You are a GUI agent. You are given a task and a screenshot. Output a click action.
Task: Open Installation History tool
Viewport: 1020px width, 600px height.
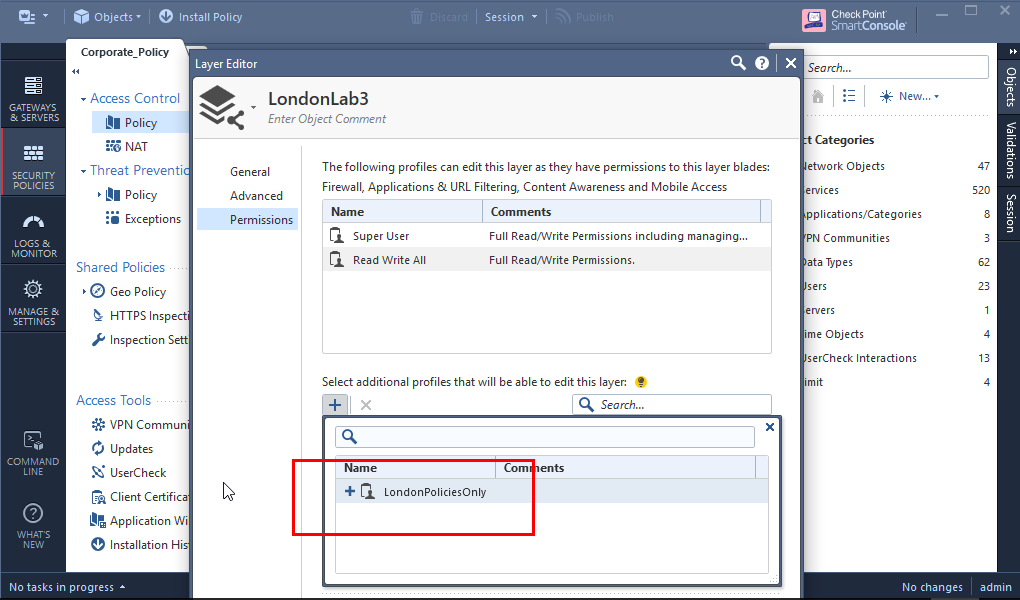[x=140, y=545]
